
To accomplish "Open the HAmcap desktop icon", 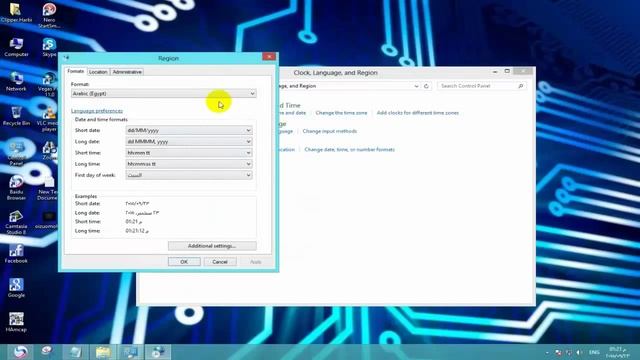I will 16,322.
